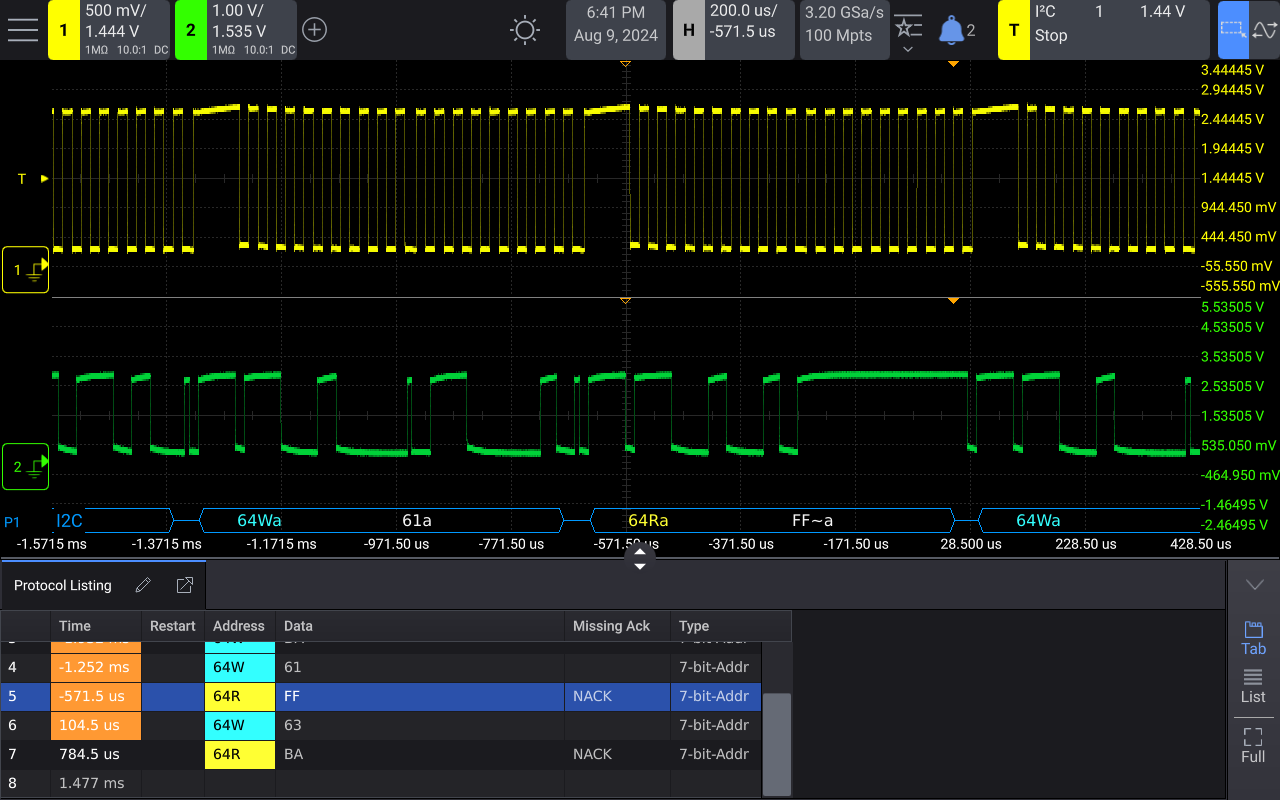The height and width of the screenshot is (800, 1280).
Task: Open the clock showing 6:41 PM
Action: [x=615, y=30]
